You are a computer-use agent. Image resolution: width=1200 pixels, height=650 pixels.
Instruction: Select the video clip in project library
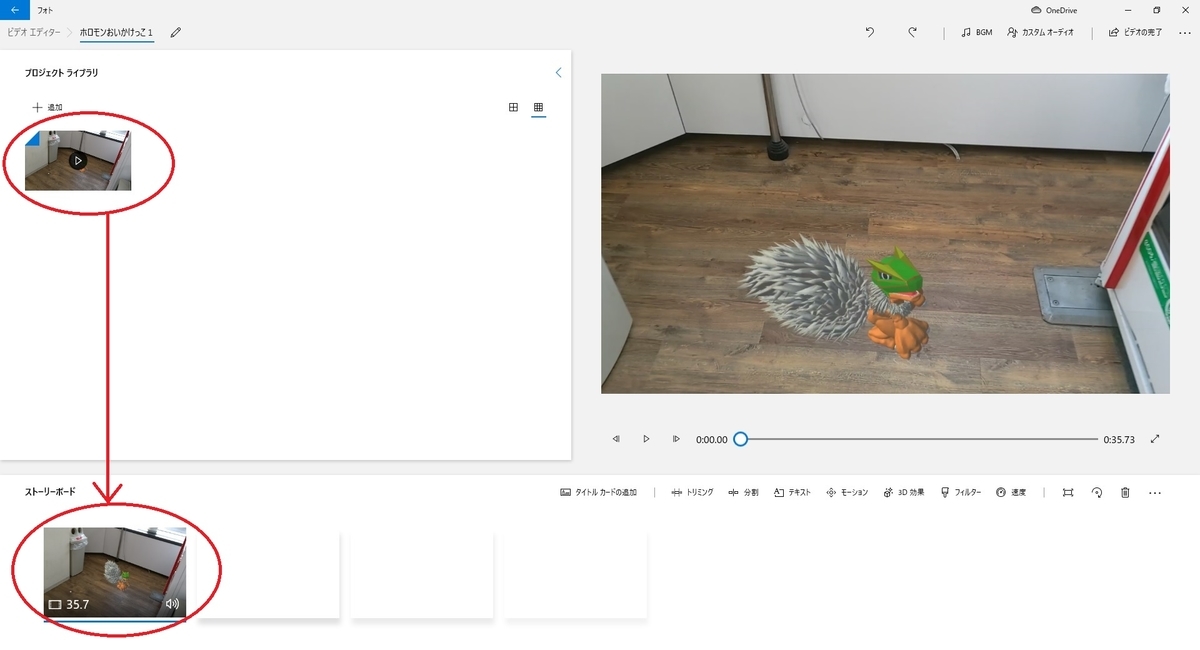click(78, 160)
